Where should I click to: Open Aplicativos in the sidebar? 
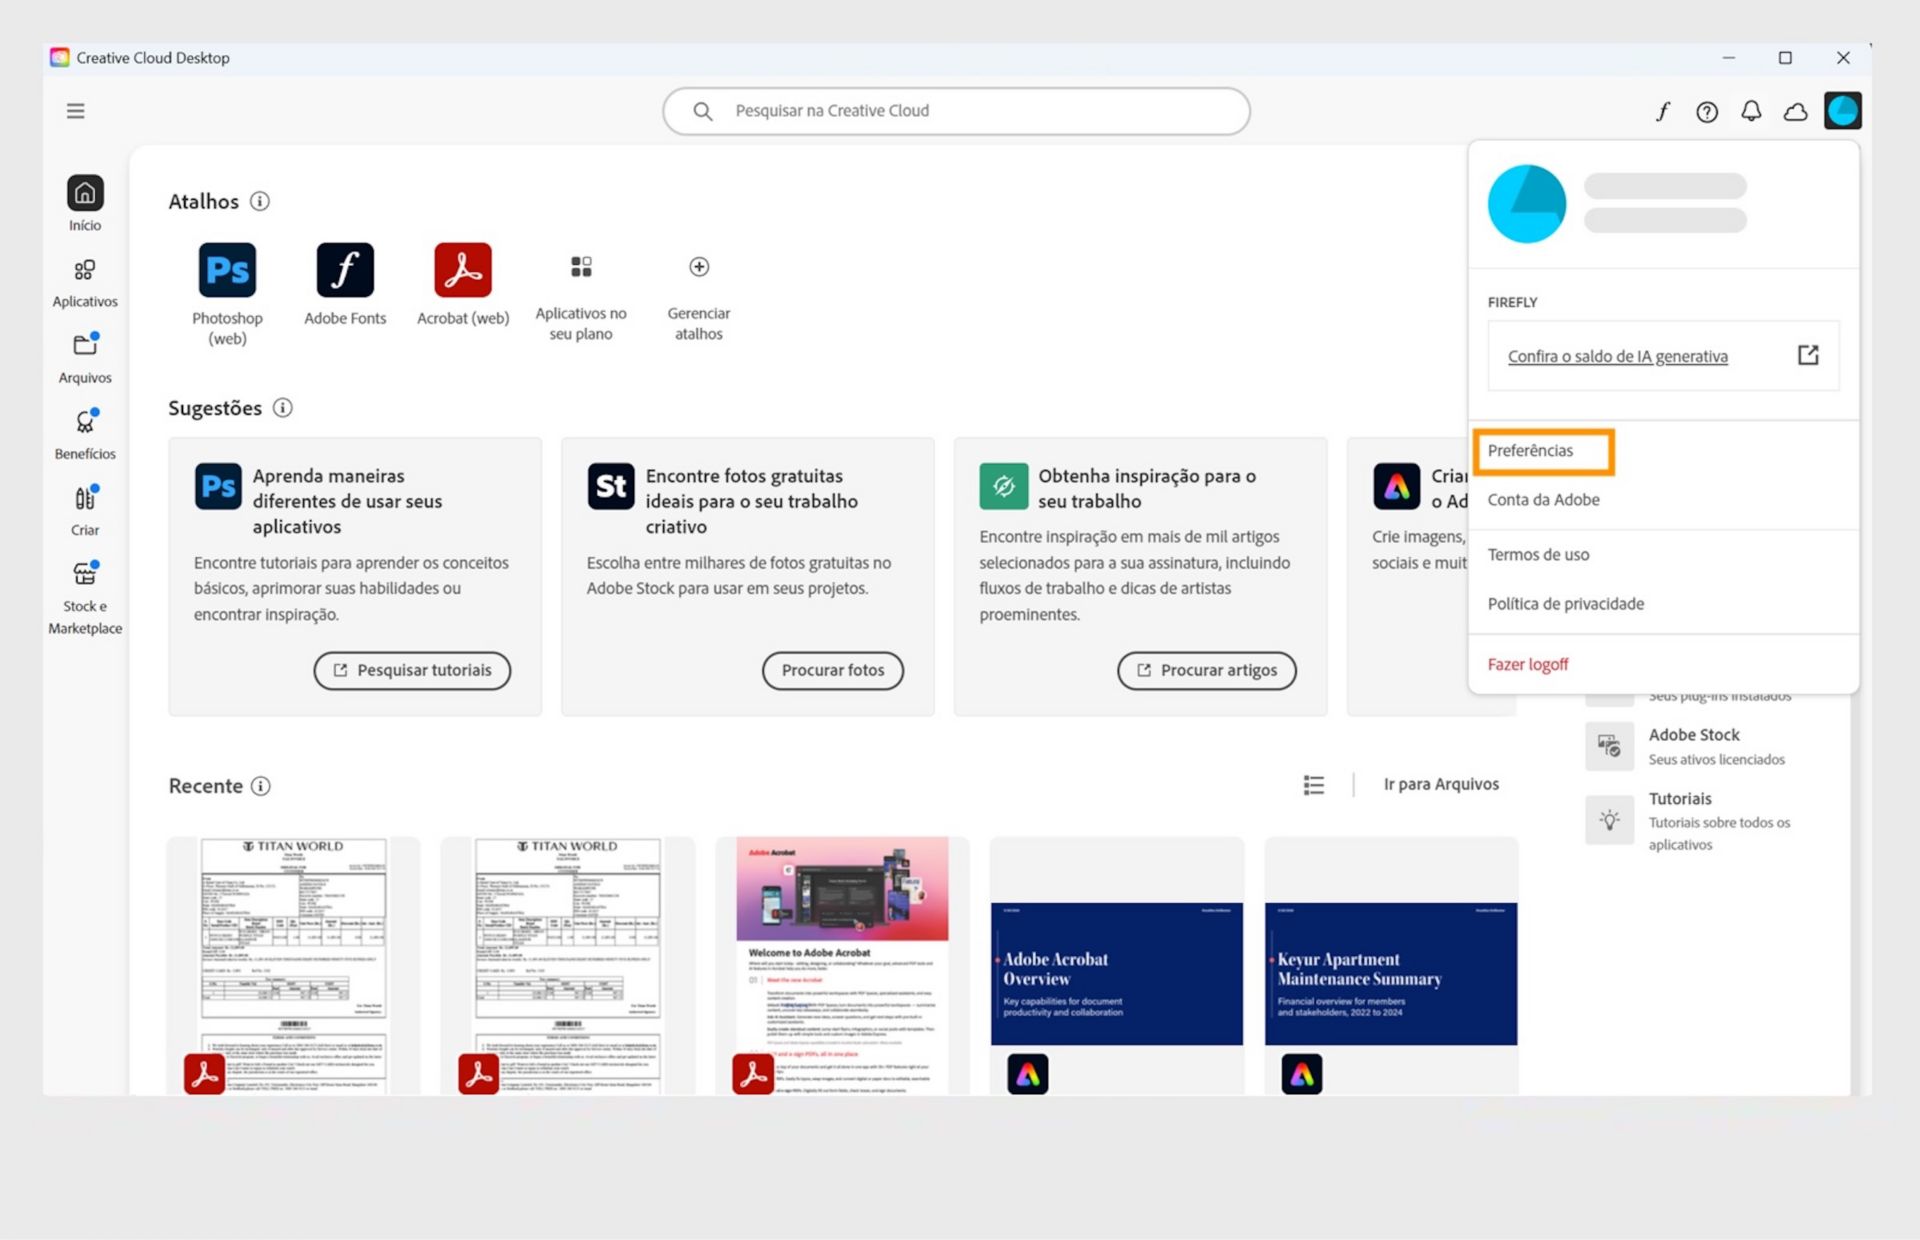click(x=85, y=283)
